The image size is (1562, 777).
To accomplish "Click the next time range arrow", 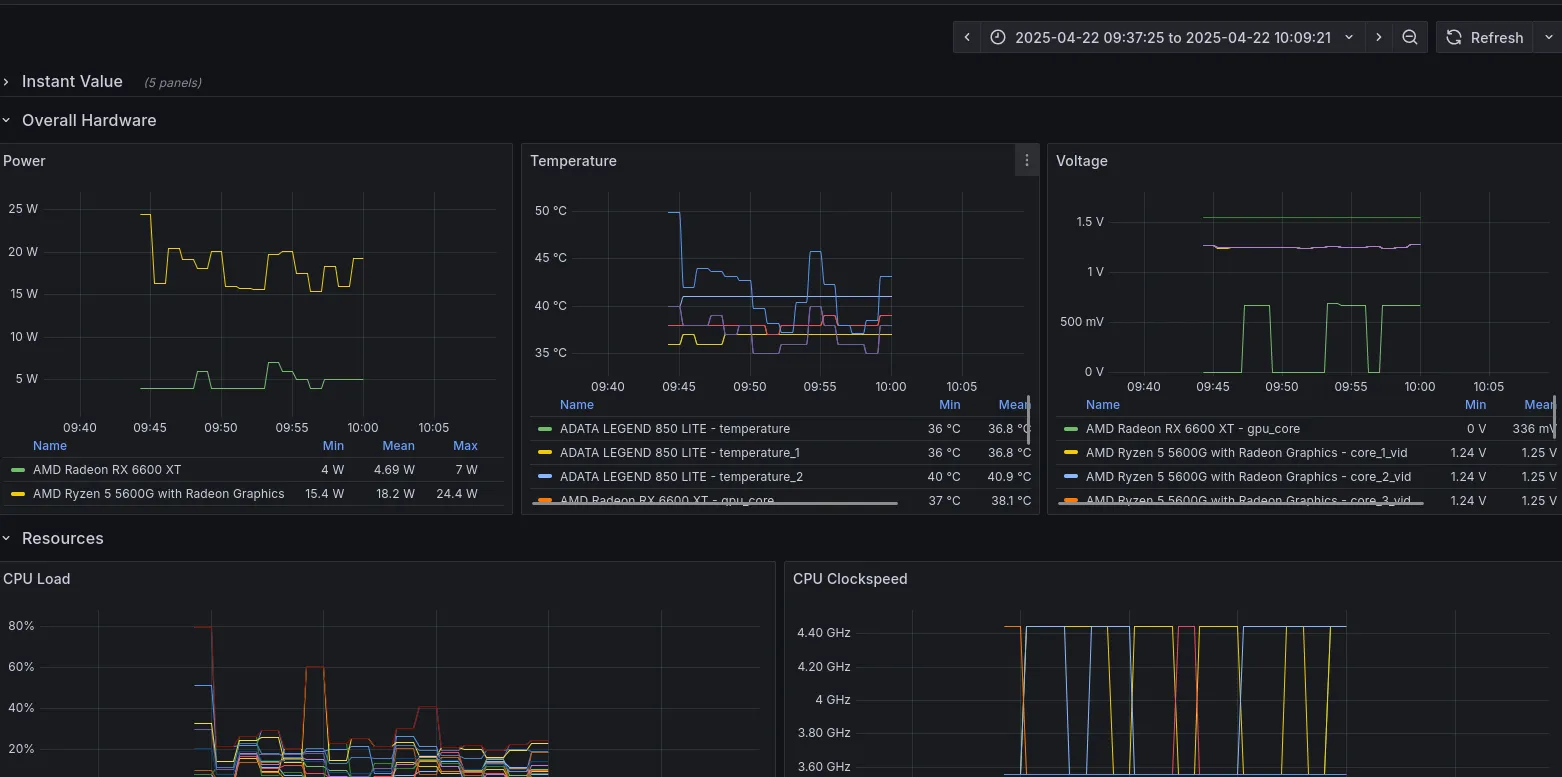I will point(1378,37).
